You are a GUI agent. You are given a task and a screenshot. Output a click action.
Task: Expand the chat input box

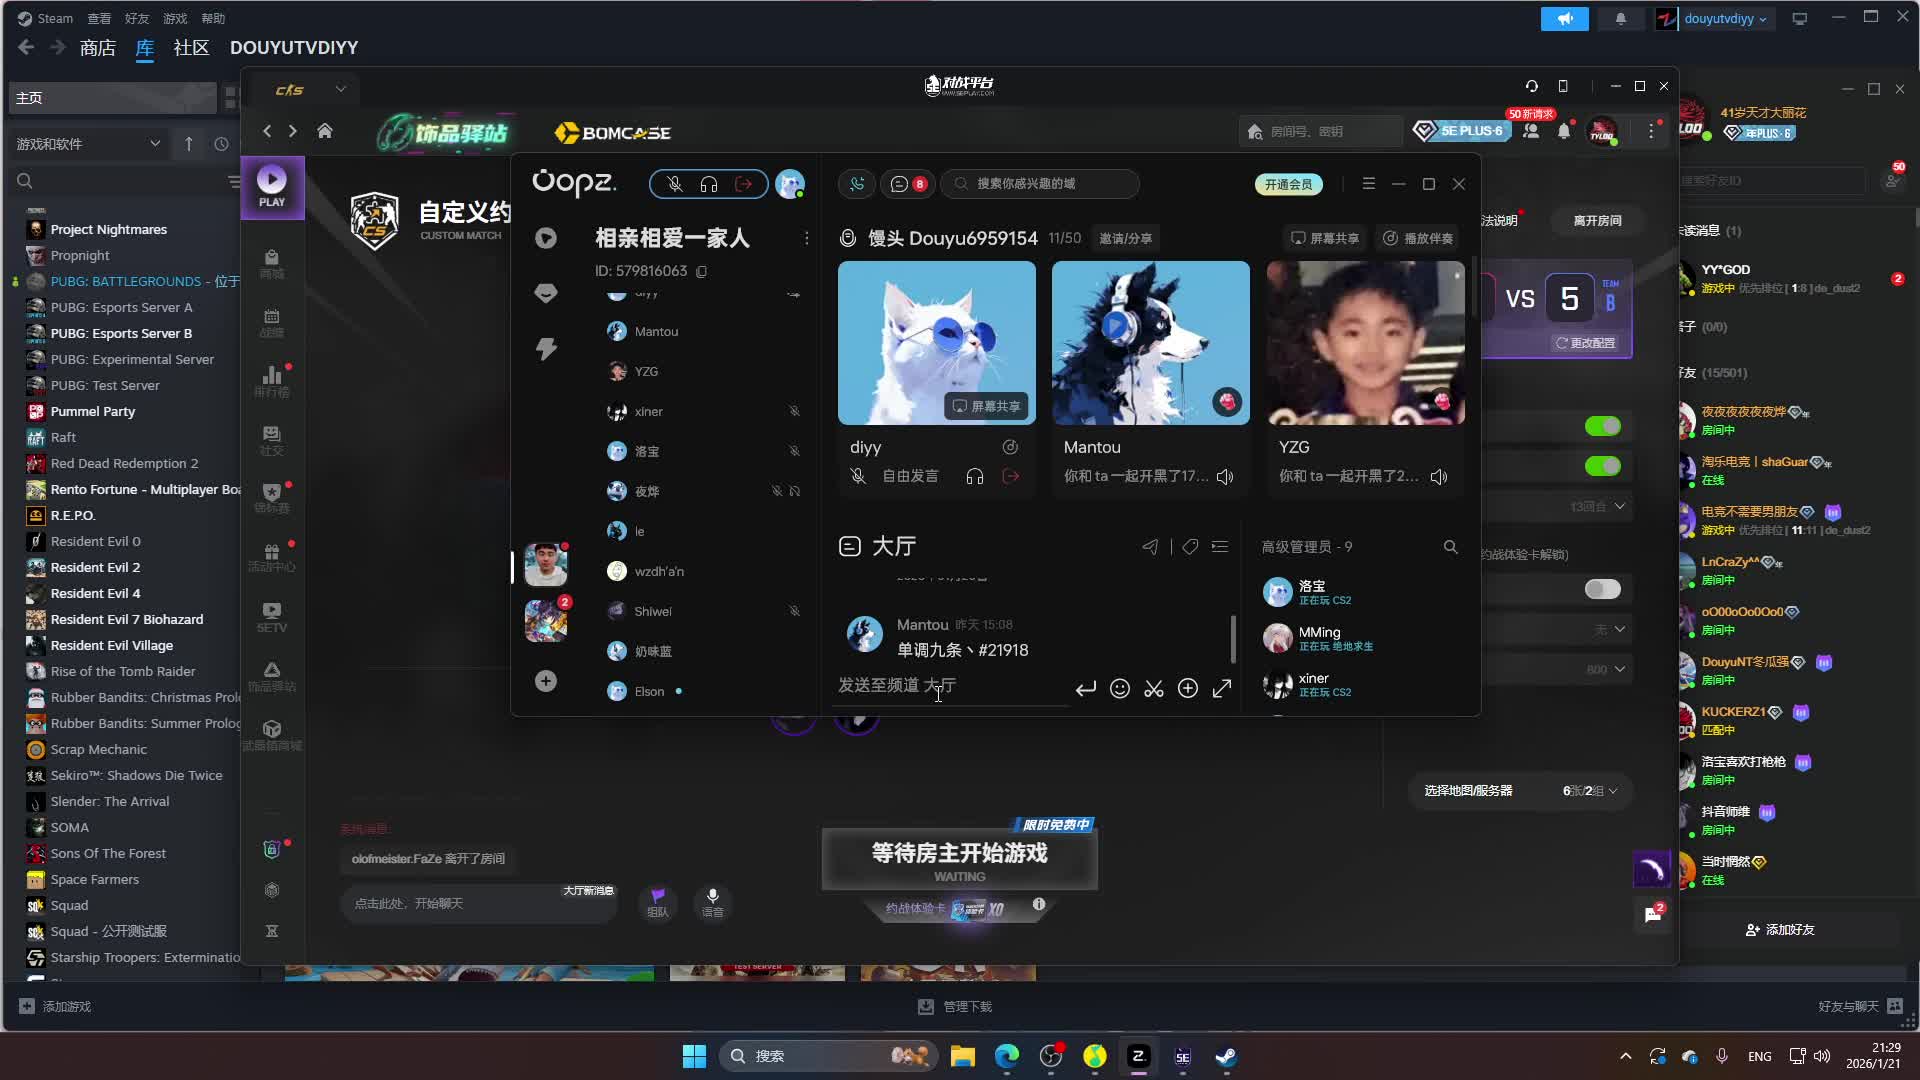tap(1222, 689)
